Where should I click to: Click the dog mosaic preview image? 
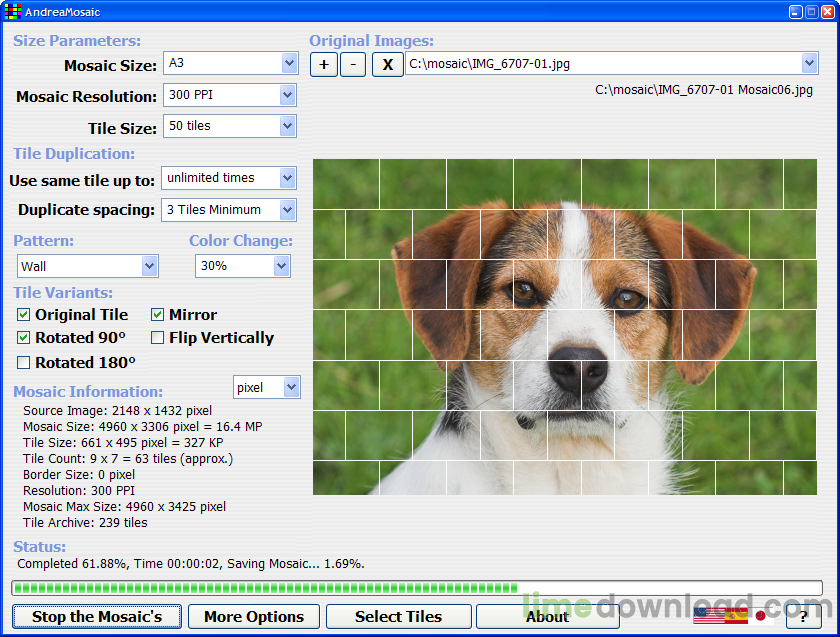(x=564, y=327)
